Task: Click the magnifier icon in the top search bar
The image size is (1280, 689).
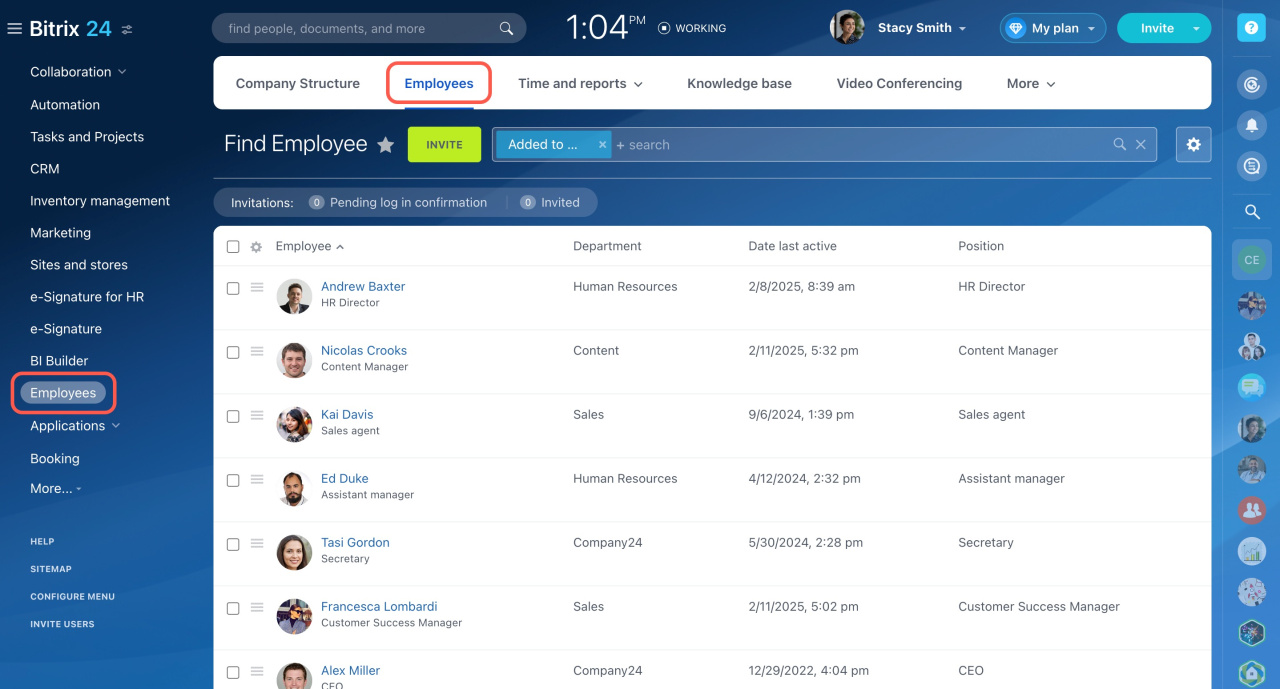Action: (507, 28)
